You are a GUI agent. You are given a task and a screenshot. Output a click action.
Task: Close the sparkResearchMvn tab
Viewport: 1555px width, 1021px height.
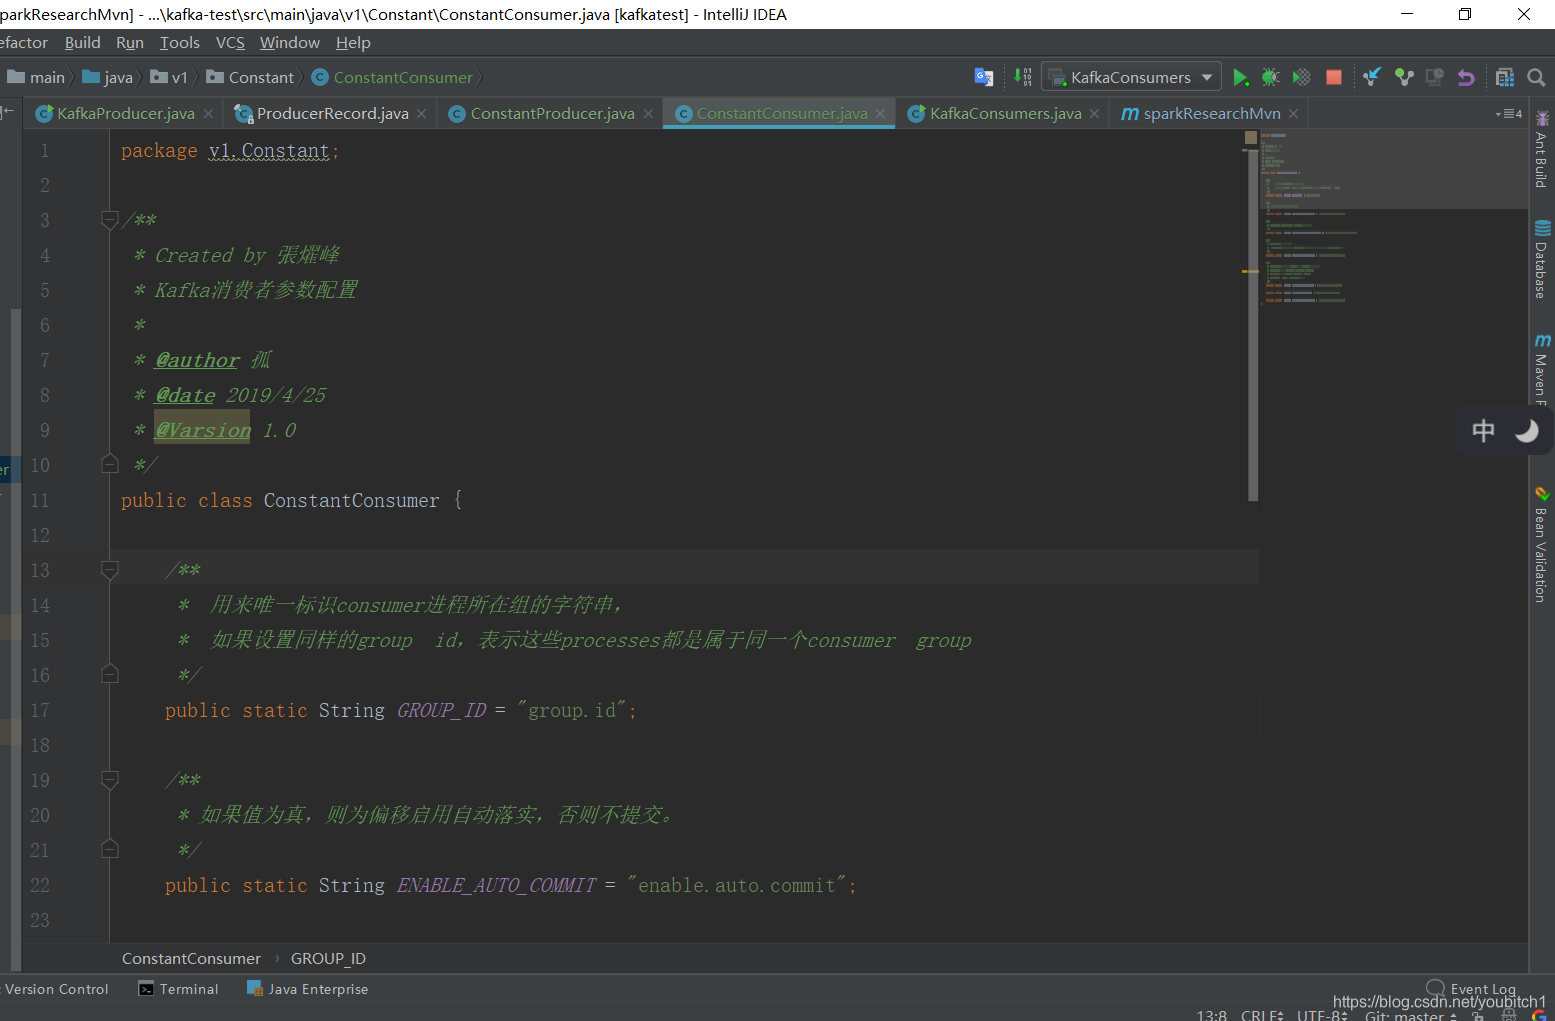1293,114
